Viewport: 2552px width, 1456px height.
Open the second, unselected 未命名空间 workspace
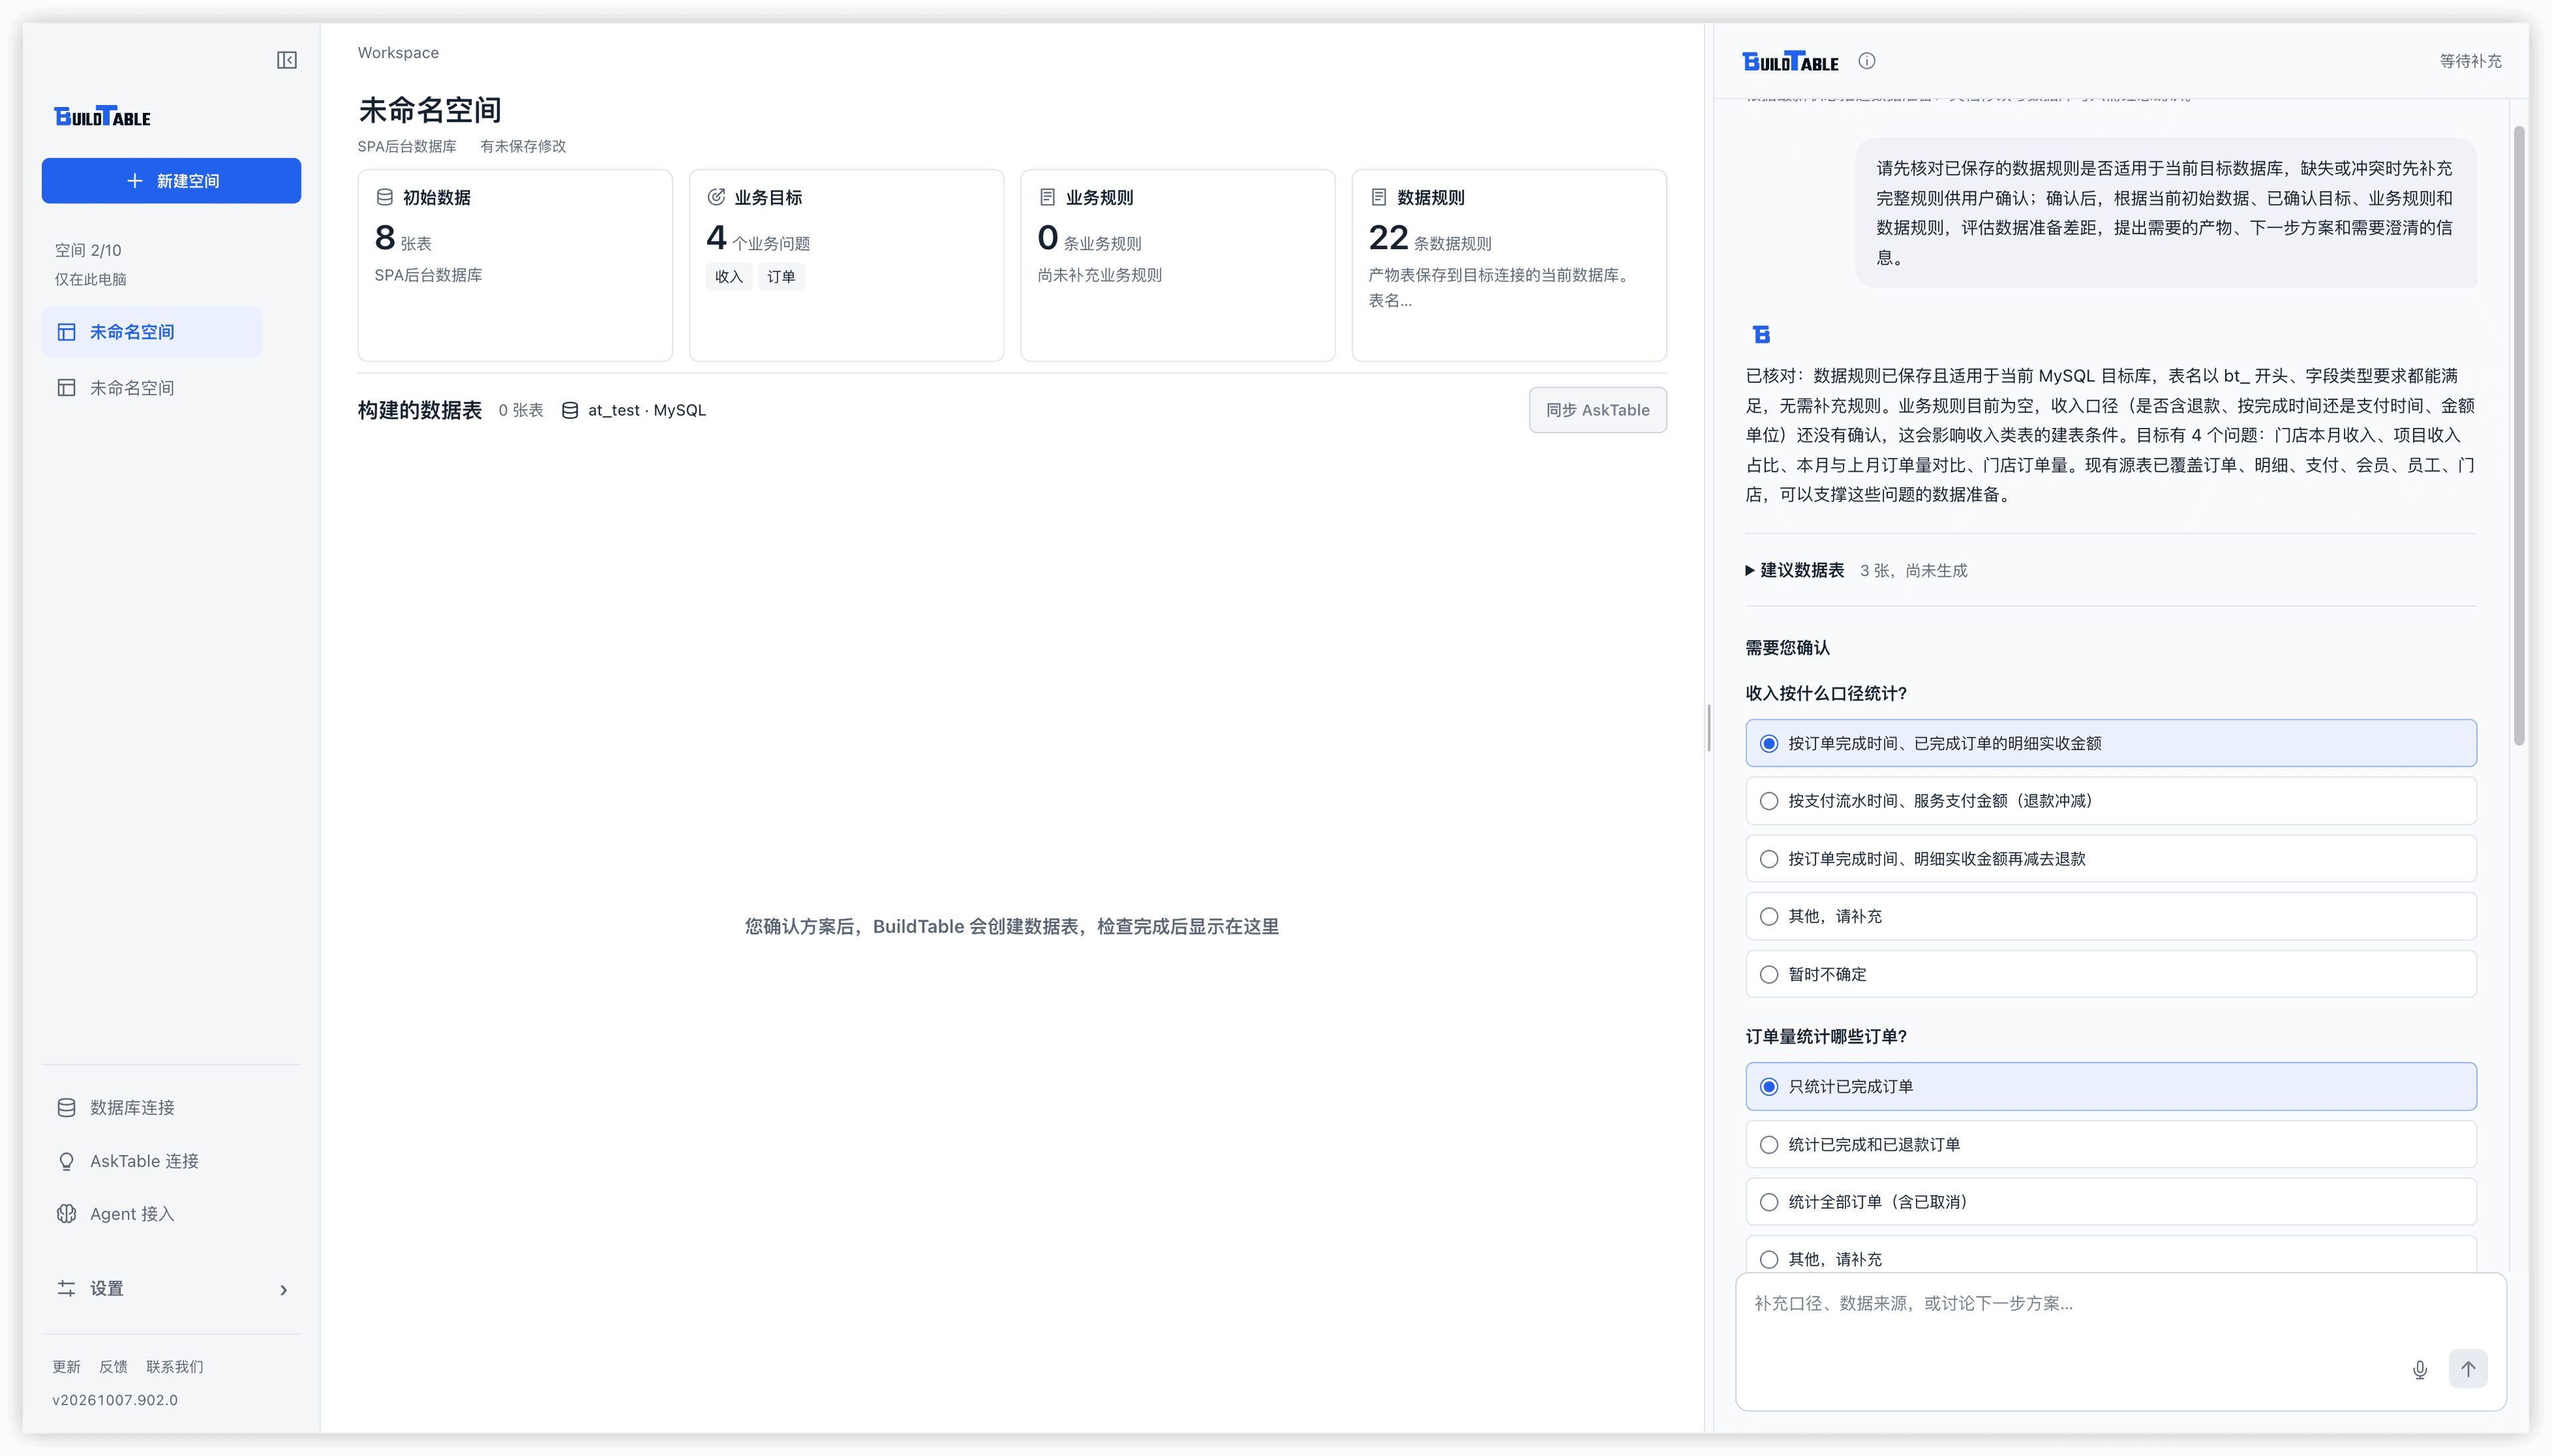152,388
